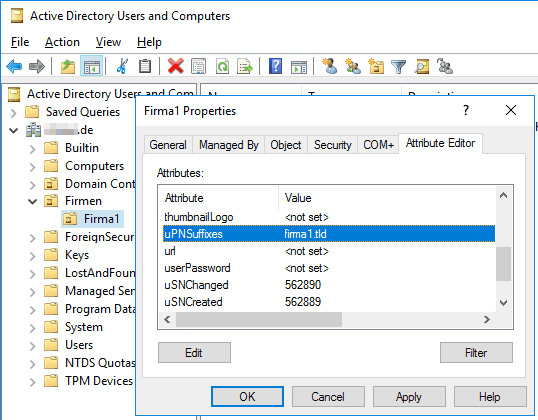Click the red Delete X icon

point(175,66)
